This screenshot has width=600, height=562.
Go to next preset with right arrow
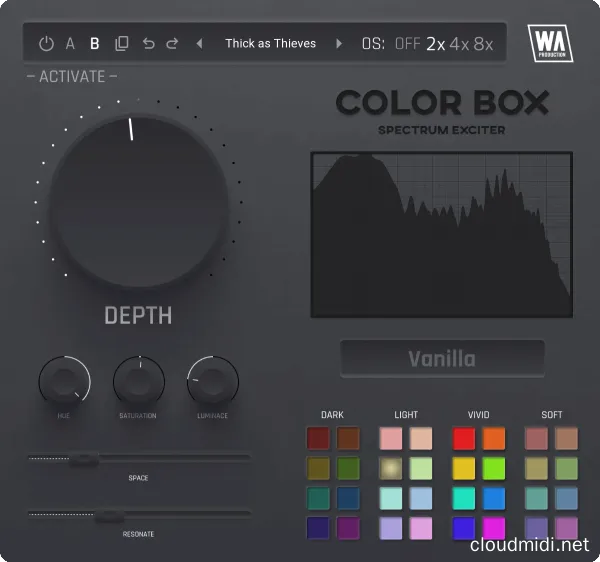[339, 43]
